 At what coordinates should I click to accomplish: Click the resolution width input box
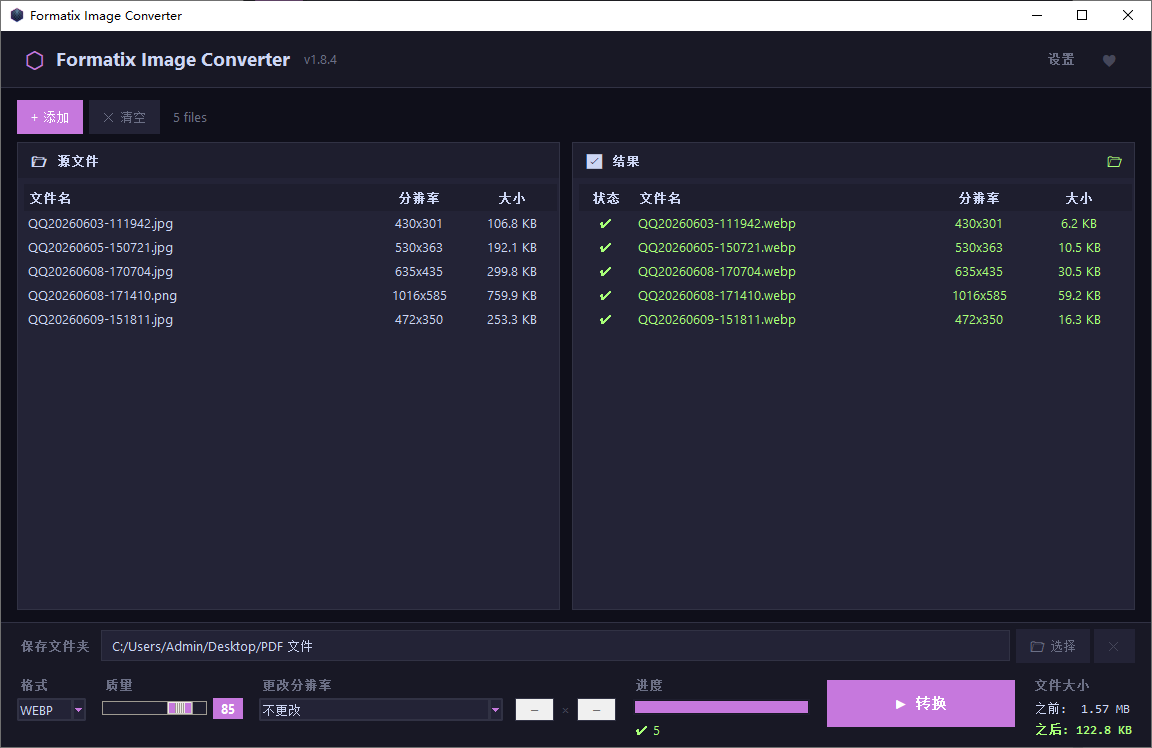[x=534, y=710]
